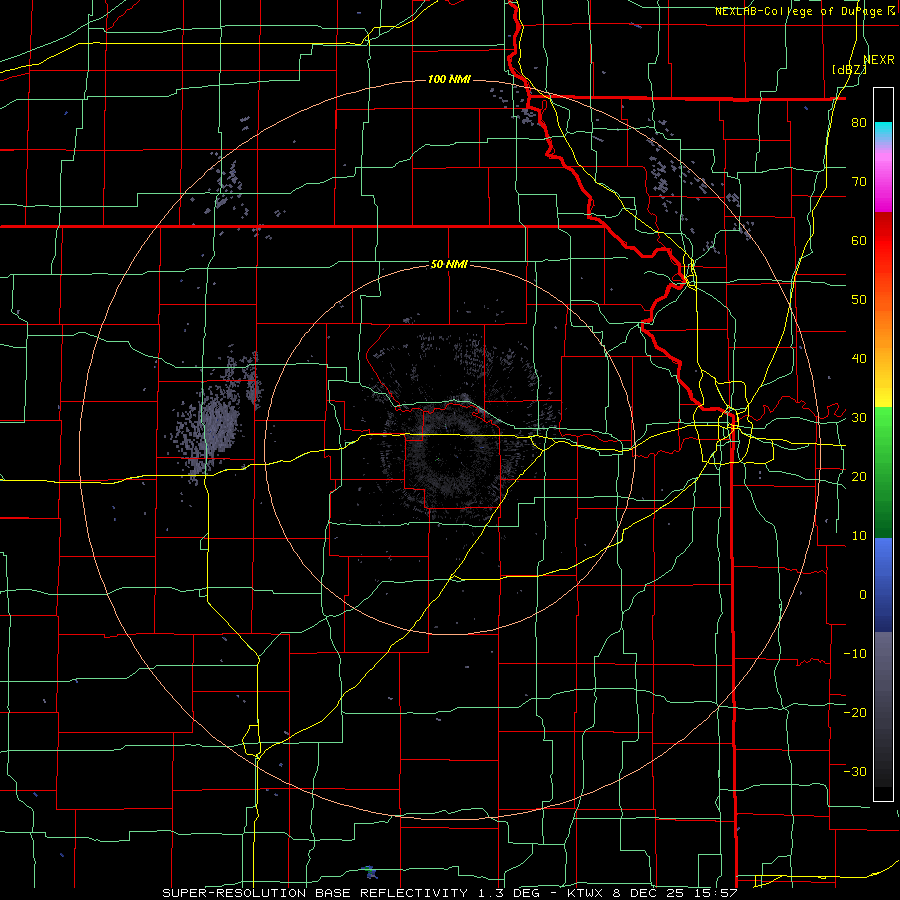The width and height of the screenshot is (900, 900).
Task: Click the [dBZ] unit label
Action: [x=849, y=69]
